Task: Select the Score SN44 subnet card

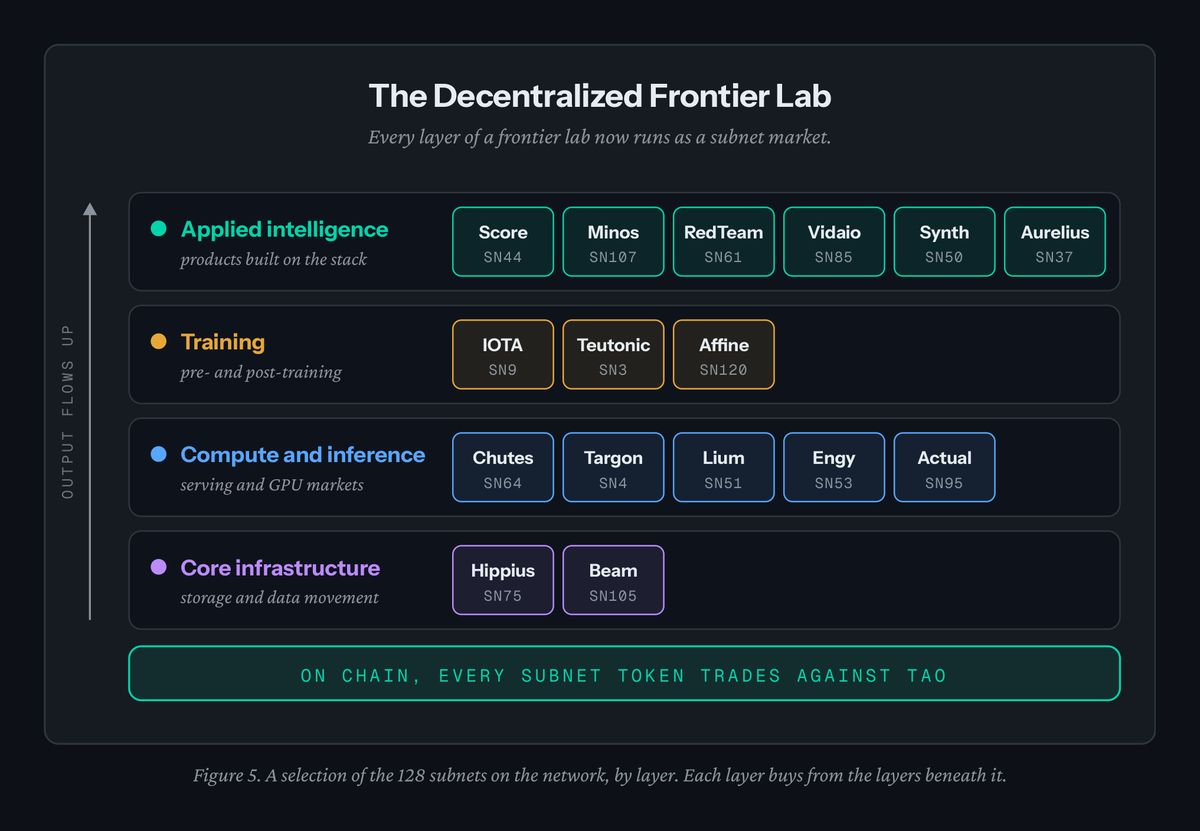Action: [x=503, y=242]
